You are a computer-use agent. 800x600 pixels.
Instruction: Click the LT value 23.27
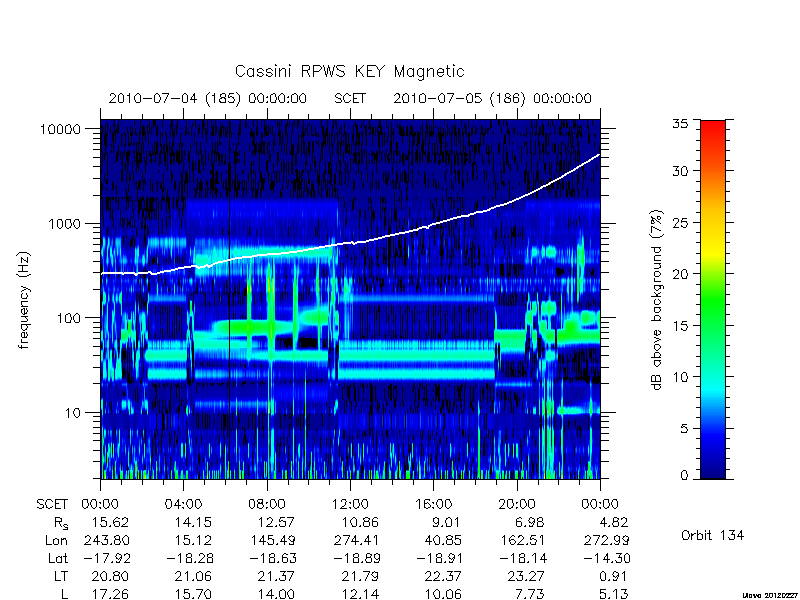(x=526, y=577)
